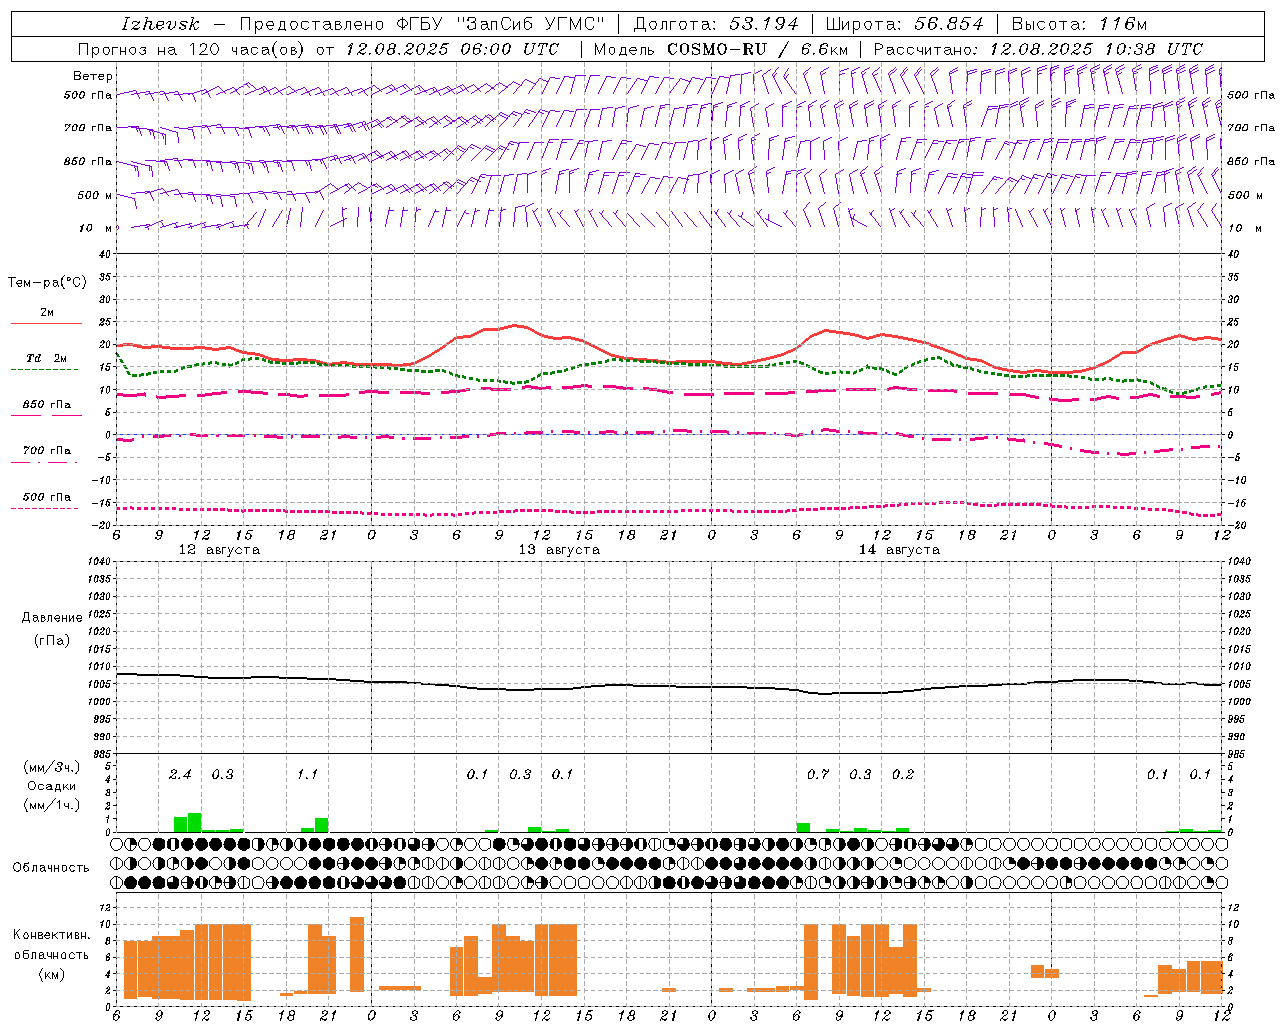The image size is (1280, 1024).
Task: Click the "0.2" precipitation amount
Action: click(x=903, y=775)
